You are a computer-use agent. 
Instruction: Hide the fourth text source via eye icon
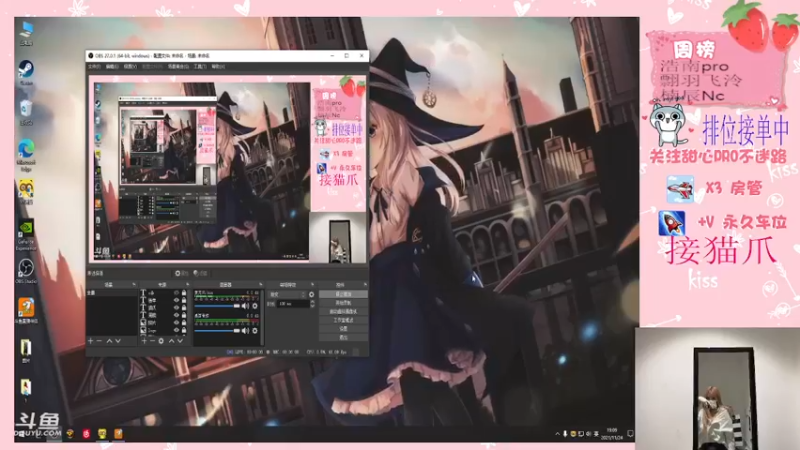(x=177, y=315)
